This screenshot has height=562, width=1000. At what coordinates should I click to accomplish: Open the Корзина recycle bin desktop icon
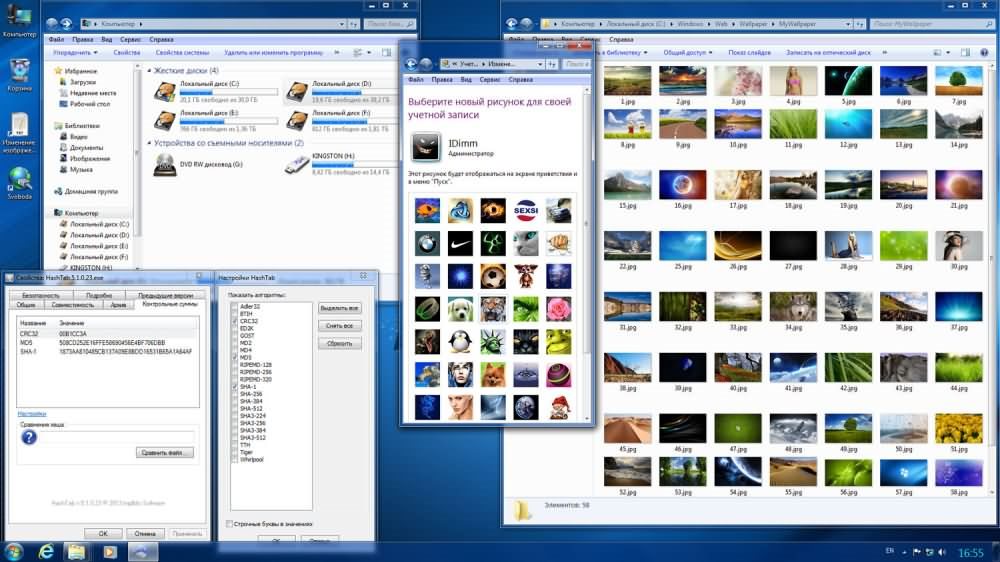tap(18, 72)
